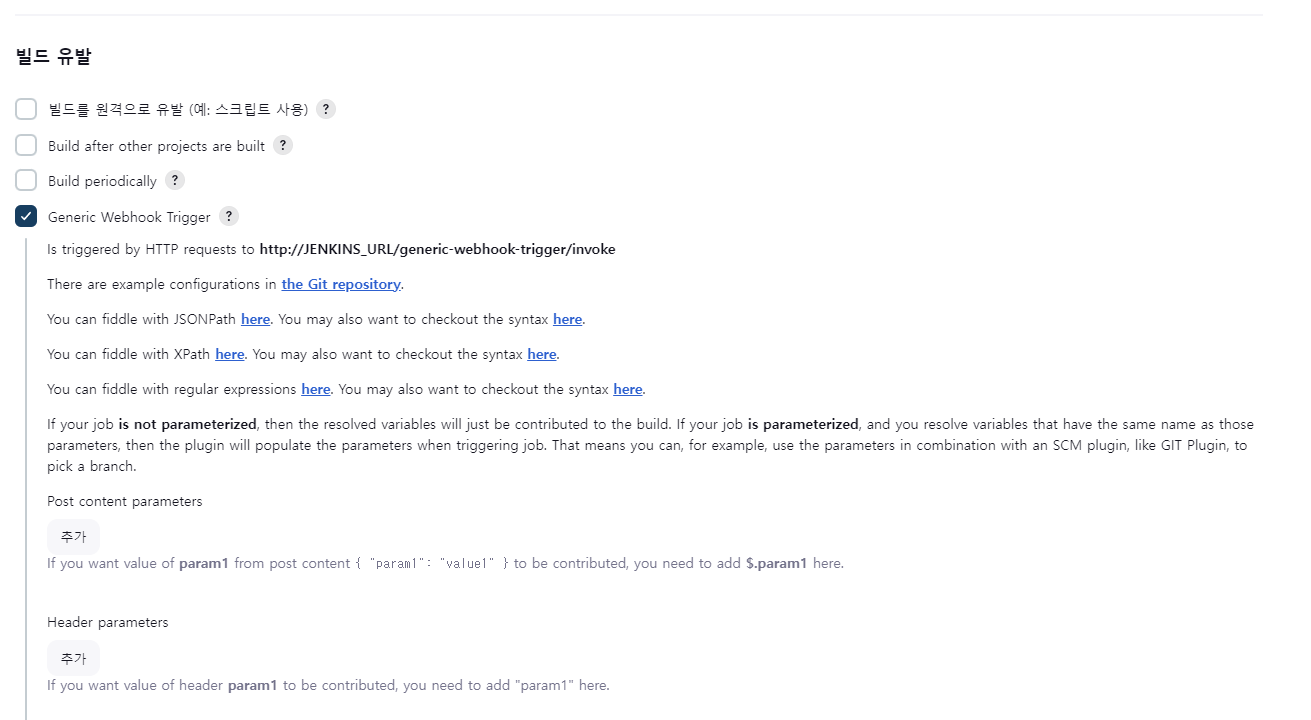Expand the Generic Webhook Trigger help text
Screen dimensions: 1311x720
228,216
